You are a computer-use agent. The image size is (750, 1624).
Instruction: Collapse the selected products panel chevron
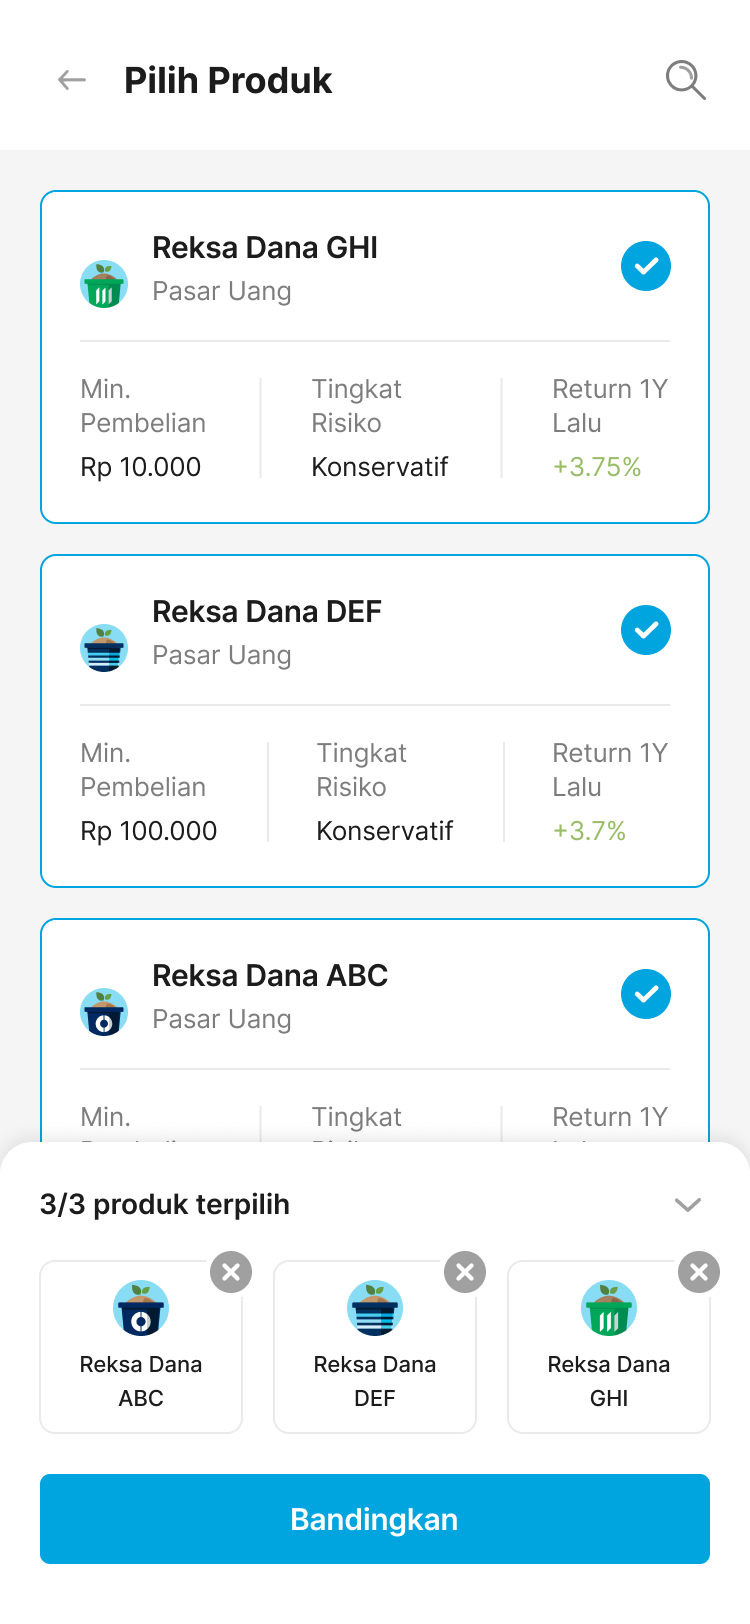tap(688, 1205)
